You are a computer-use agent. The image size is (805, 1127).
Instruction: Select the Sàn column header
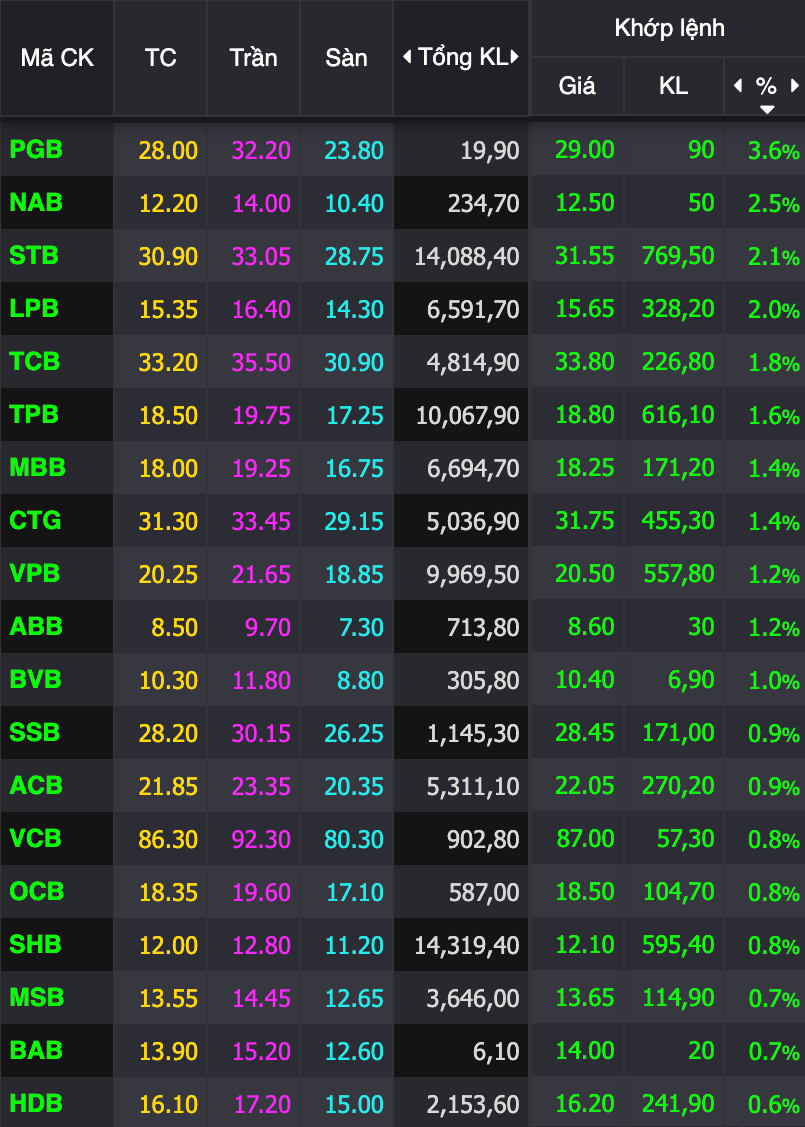coord(346,58)
